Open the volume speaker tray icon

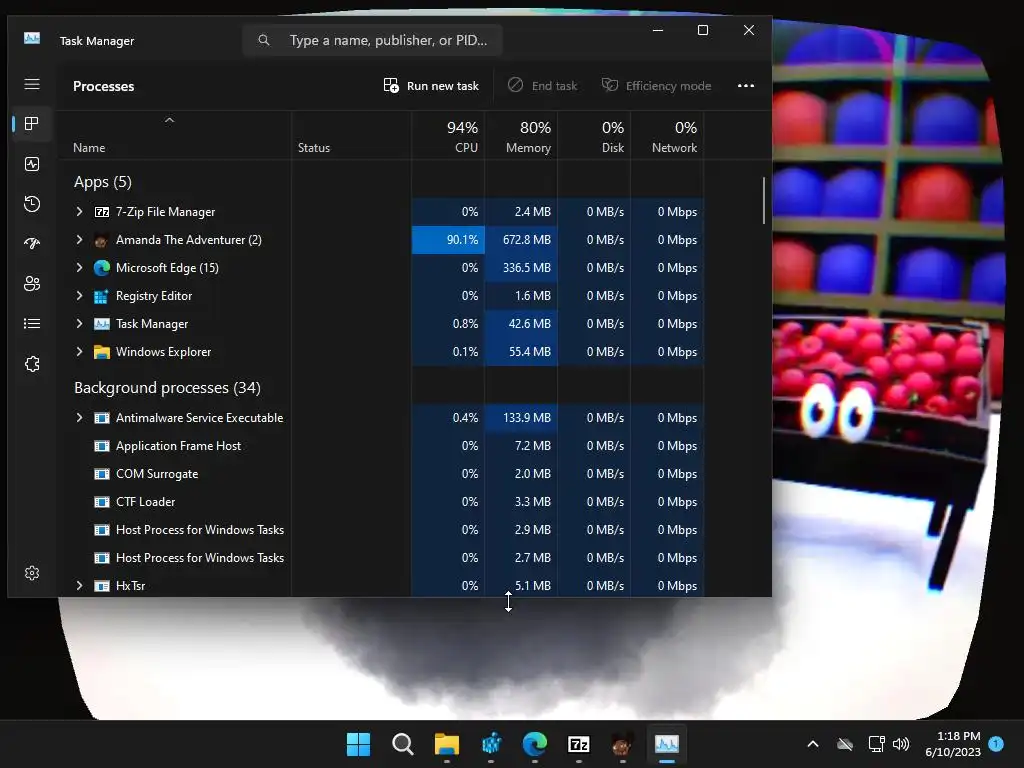coord(901,744)
